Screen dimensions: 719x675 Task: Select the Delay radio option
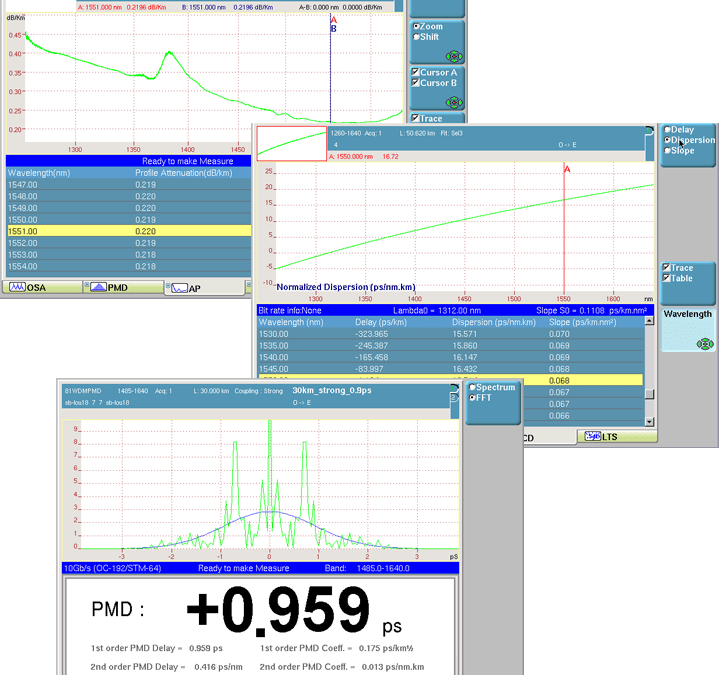click(x=667, y=130)
